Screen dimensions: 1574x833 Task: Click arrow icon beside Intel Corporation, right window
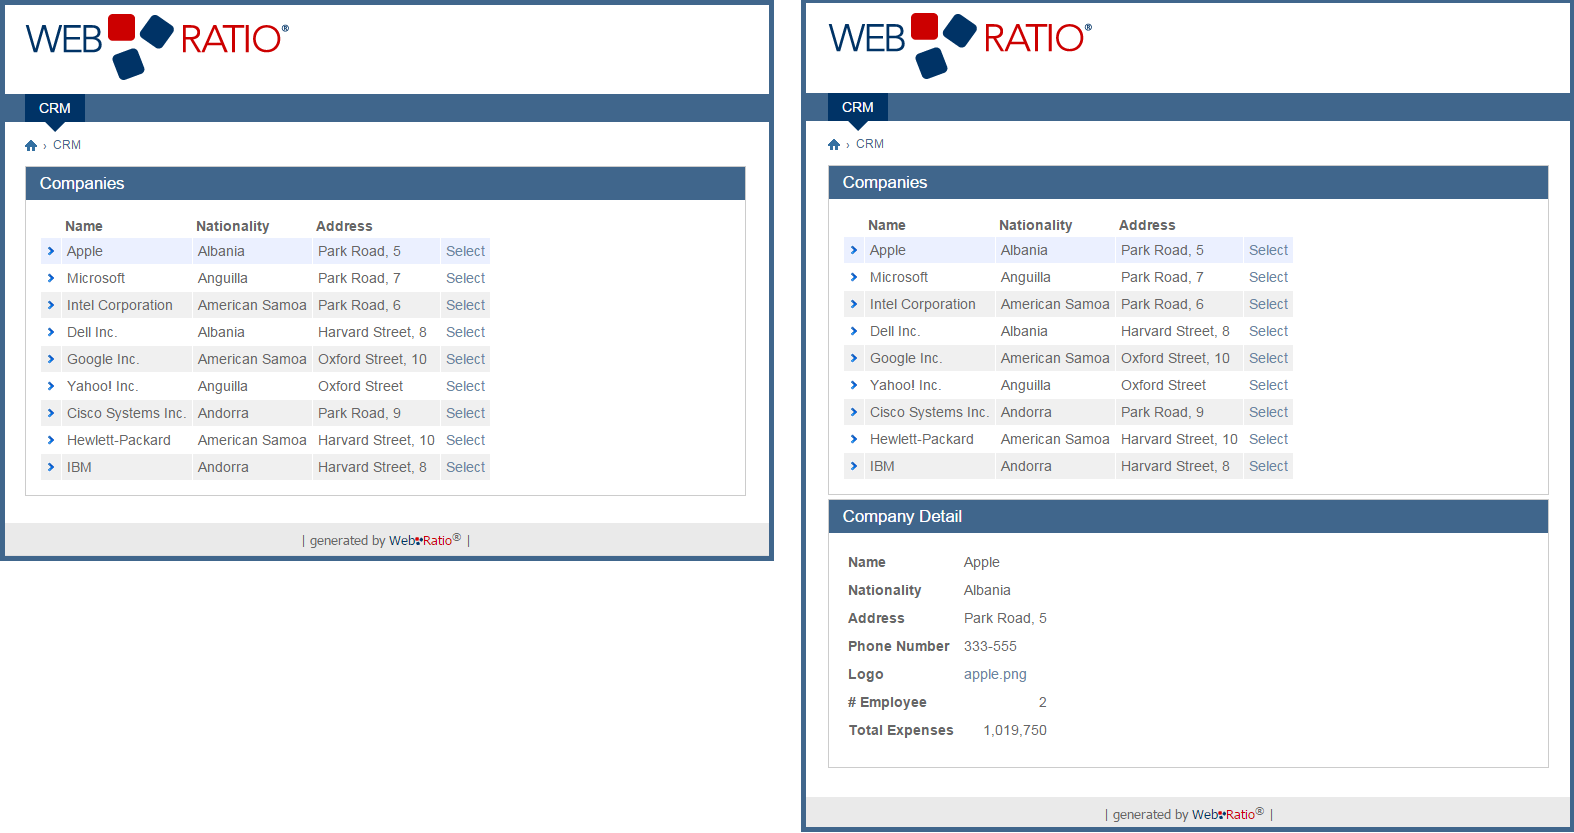[854, 304]
